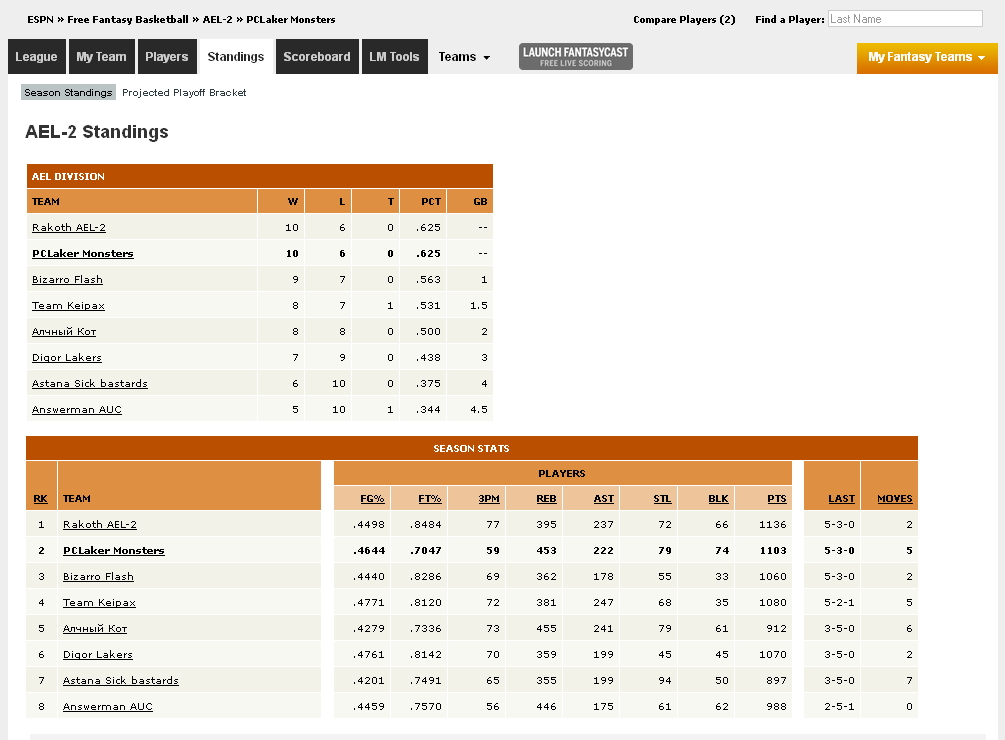
Task: Sort season stats by FT%
Action: point(429,498)
